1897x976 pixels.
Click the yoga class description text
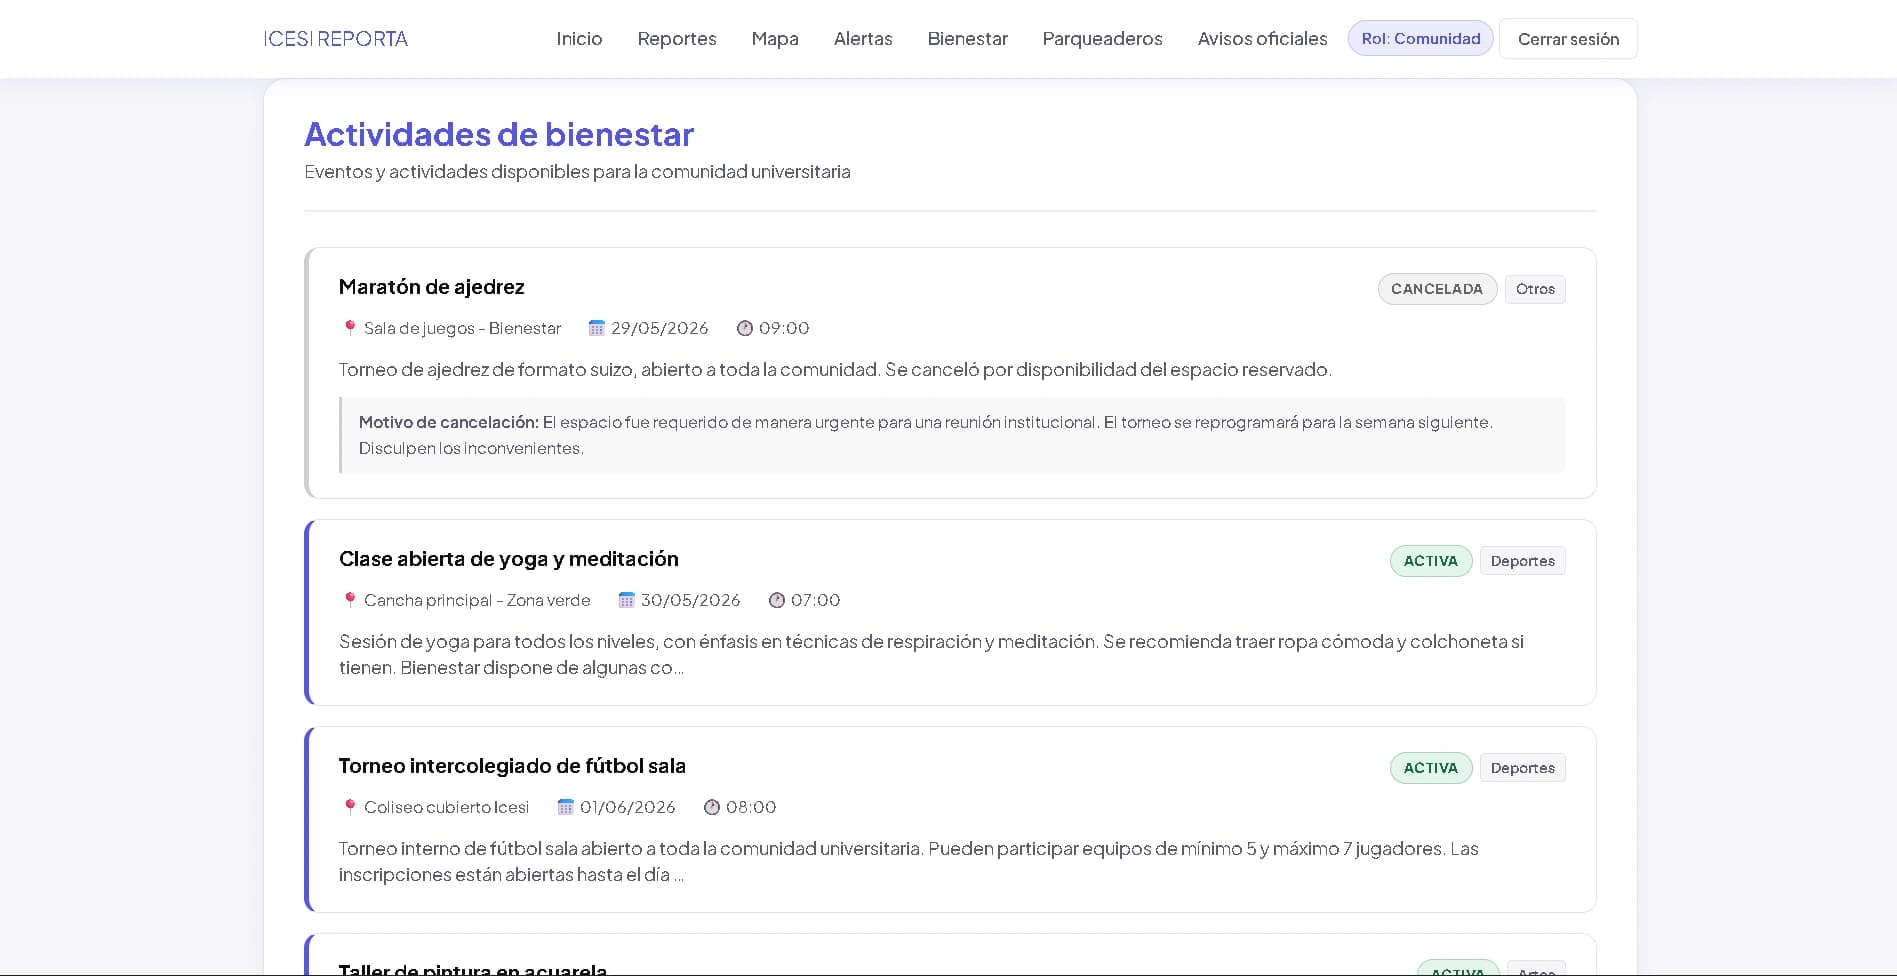(931, 654)
